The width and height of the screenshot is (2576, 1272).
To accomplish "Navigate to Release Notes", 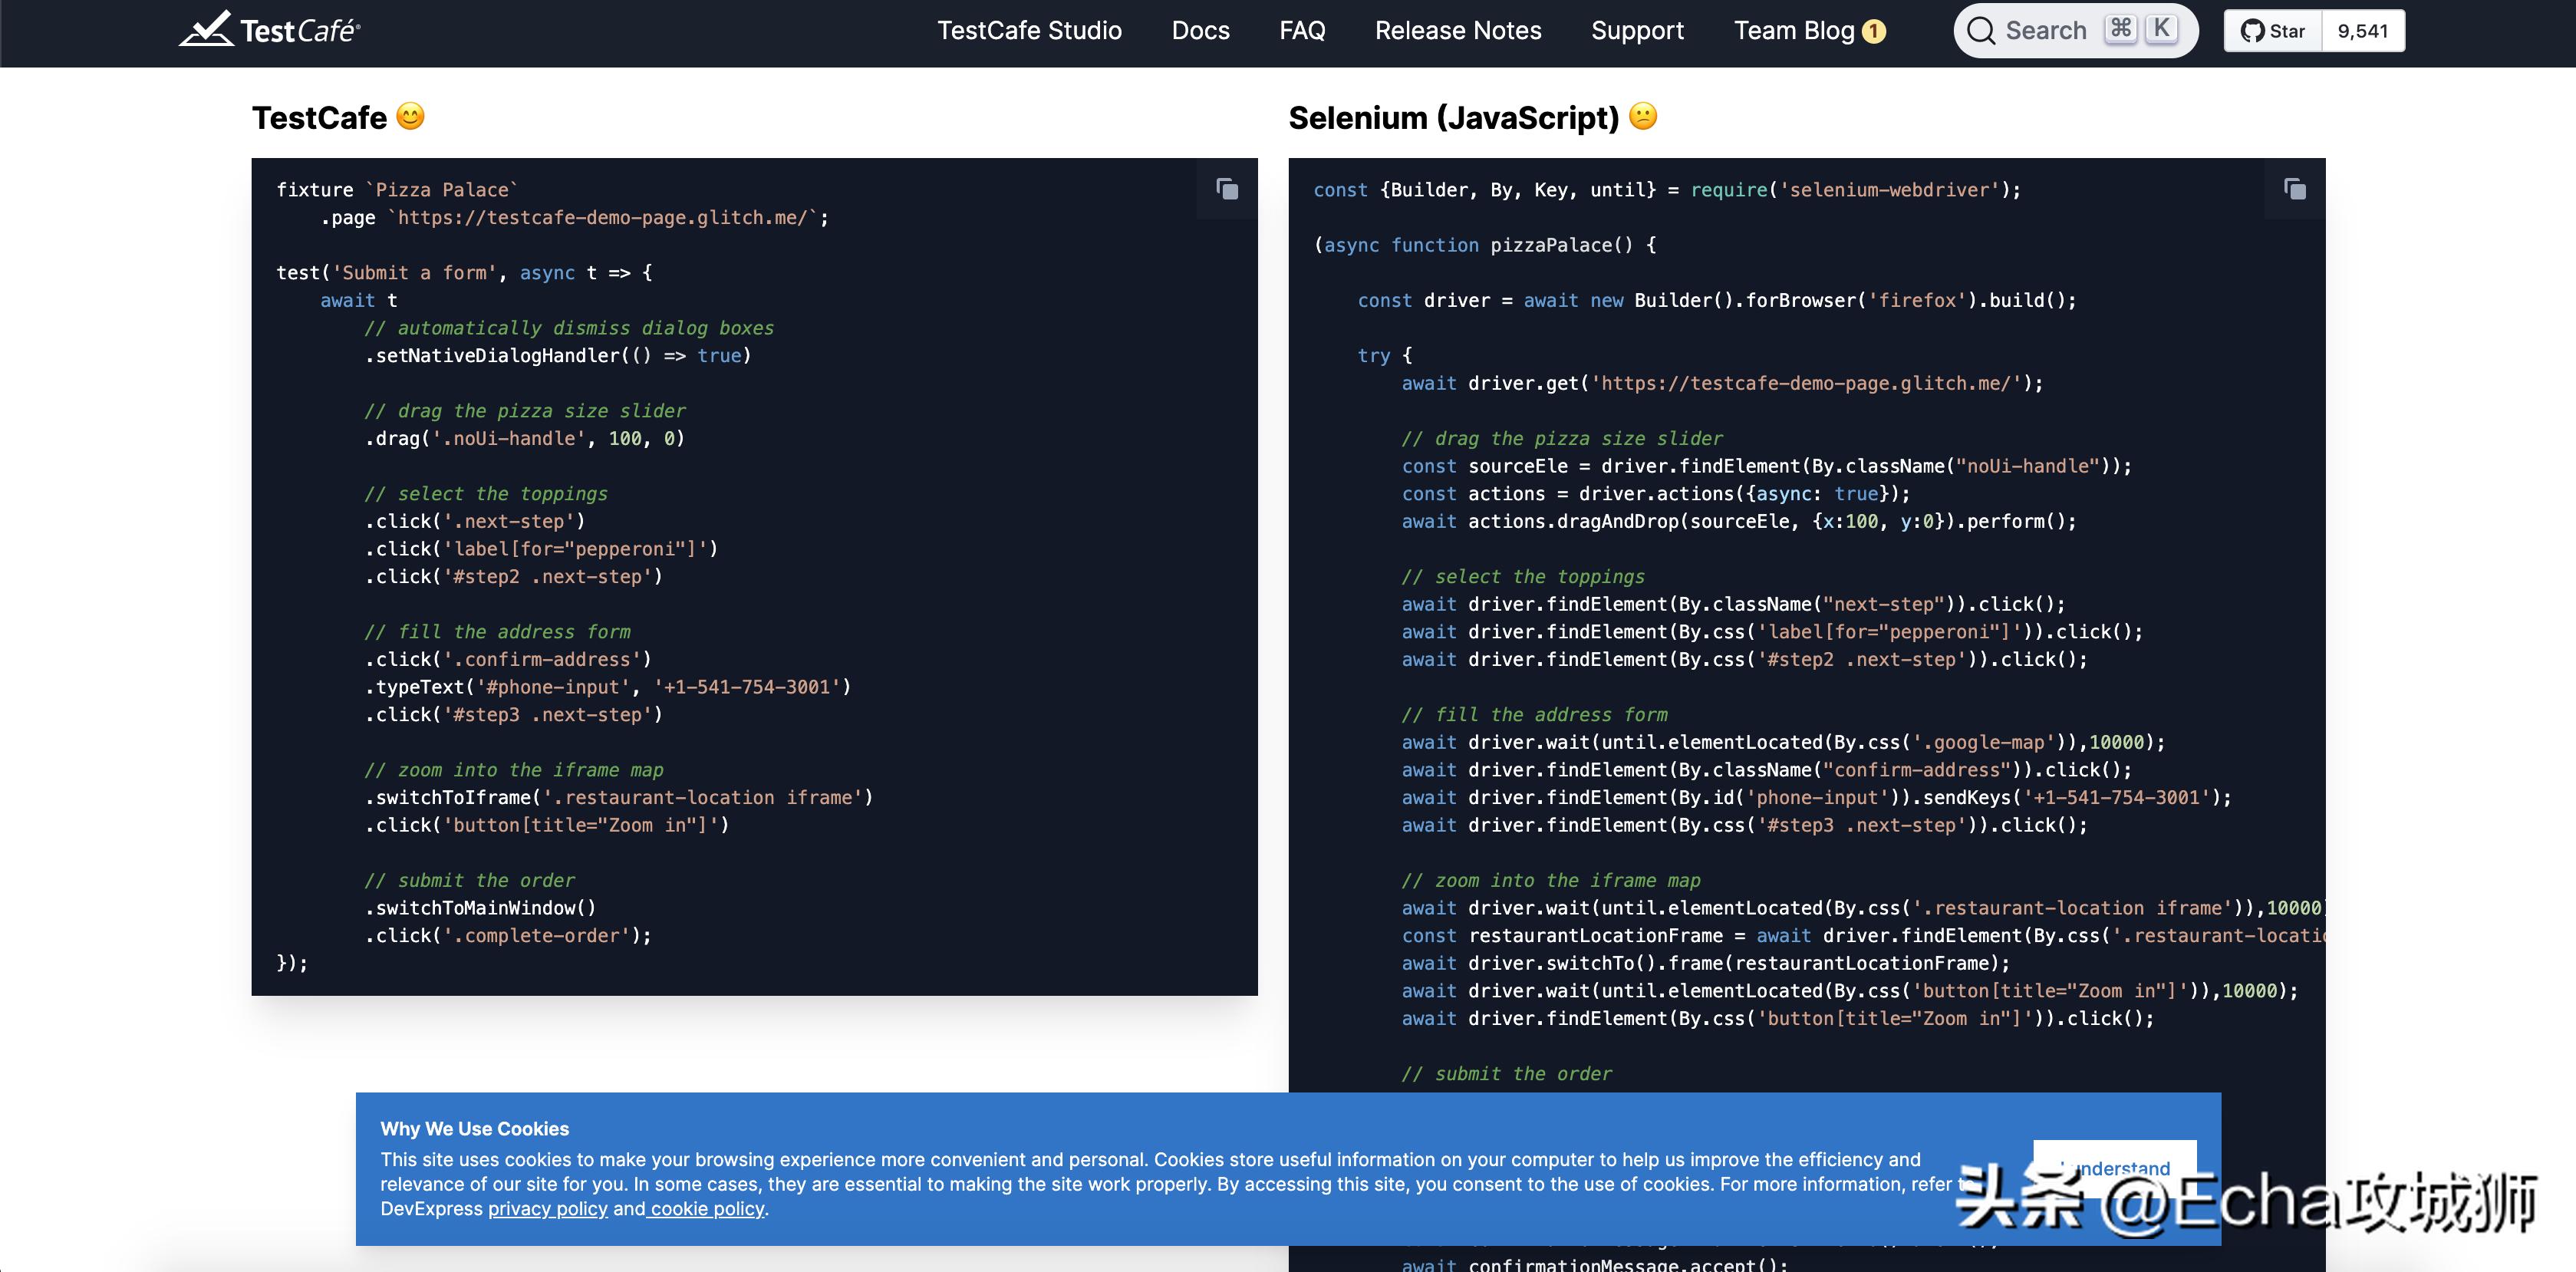I will click(1458, 31).
